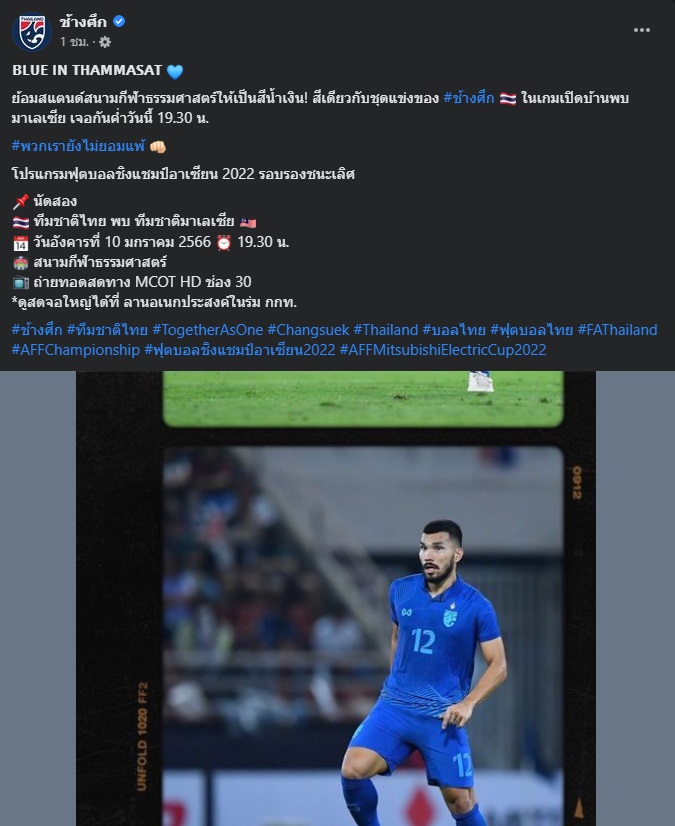Open the #พวกเรายังไม่ยอมแพ้ hashtag
The image size is (675, 826).
click(x=78, y=146)
